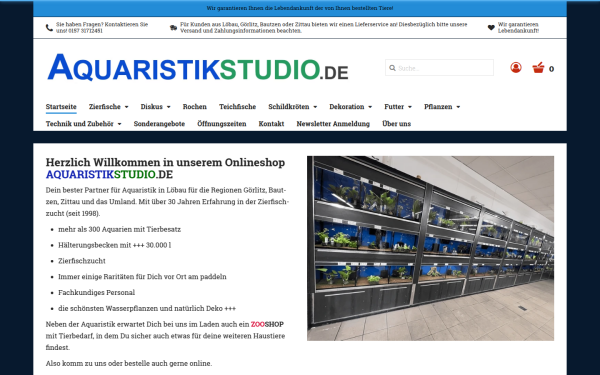
Task: Open the Öffnungszeiten menu item
Action: [x=222, y=124]
